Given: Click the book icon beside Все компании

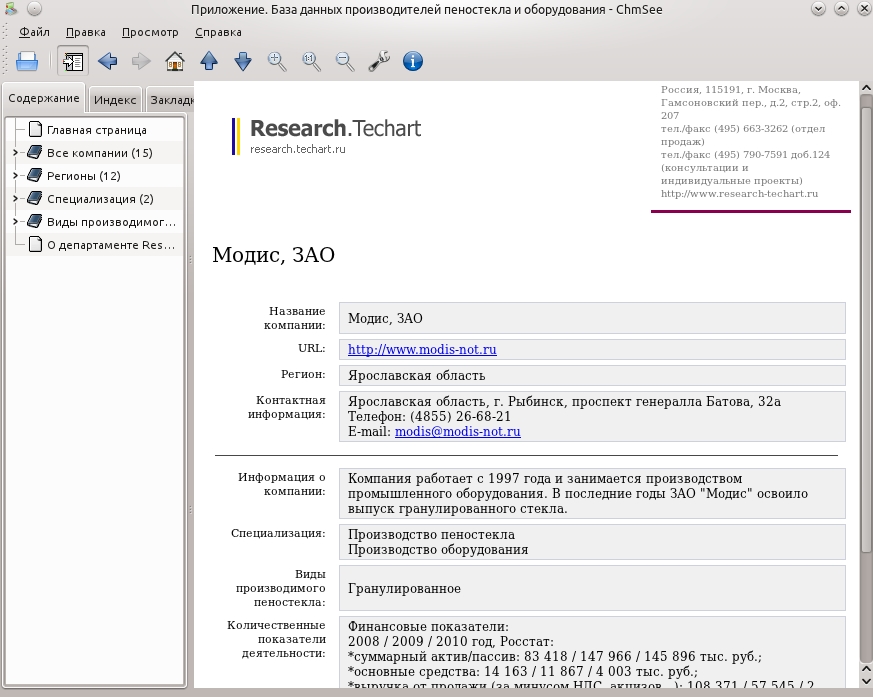Looking at the screenshot, I should (x=35, y=153).
